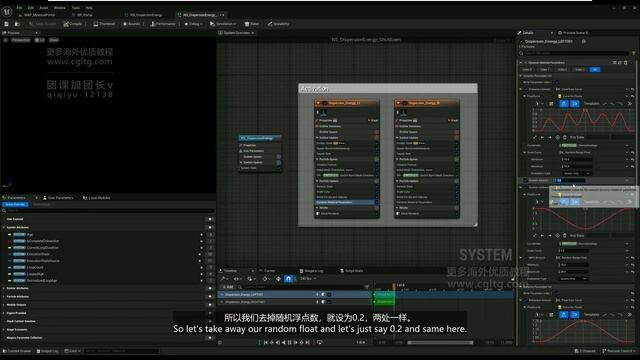Click the Browse to asset icon
This screenshot has width=640, height=360.
point(17,24)
